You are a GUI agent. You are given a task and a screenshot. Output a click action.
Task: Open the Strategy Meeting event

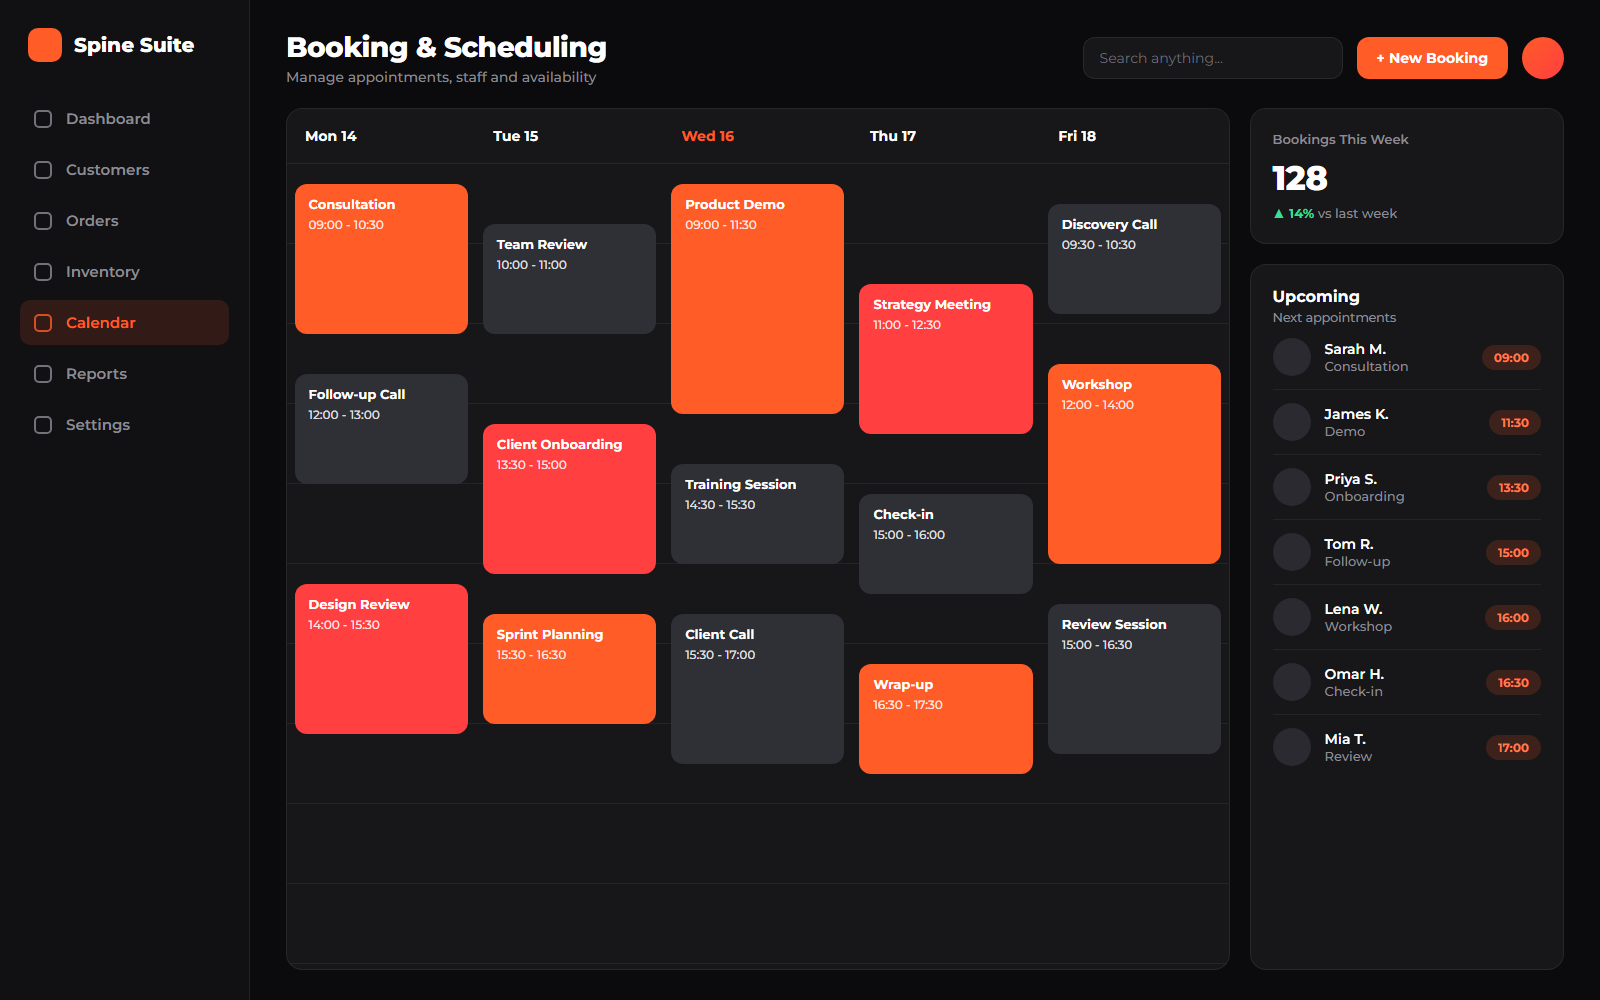[945, 359]
